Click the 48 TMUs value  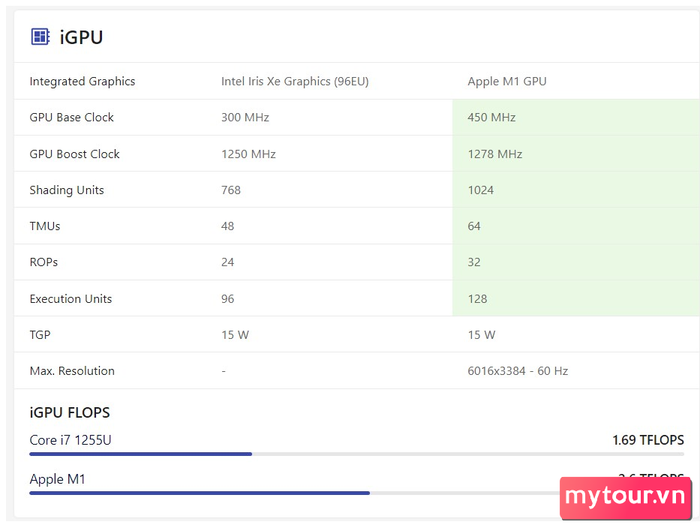click(227, 226)
